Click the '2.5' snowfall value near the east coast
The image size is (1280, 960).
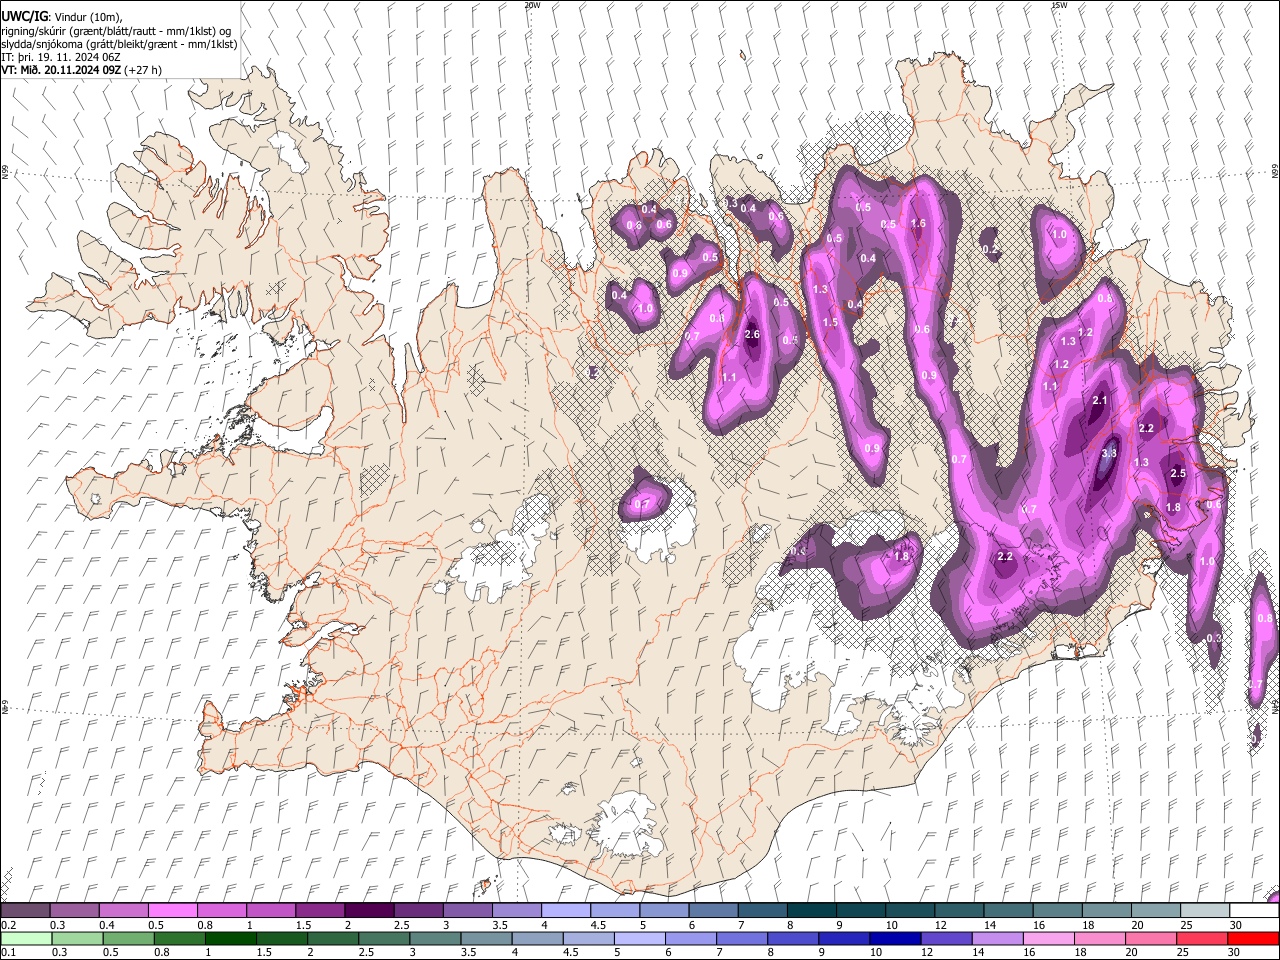(1178, 473)
